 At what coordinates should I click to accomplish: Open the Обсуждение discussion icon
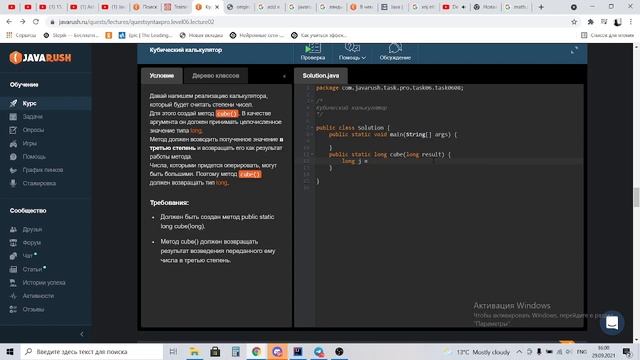tap(395, 52)
